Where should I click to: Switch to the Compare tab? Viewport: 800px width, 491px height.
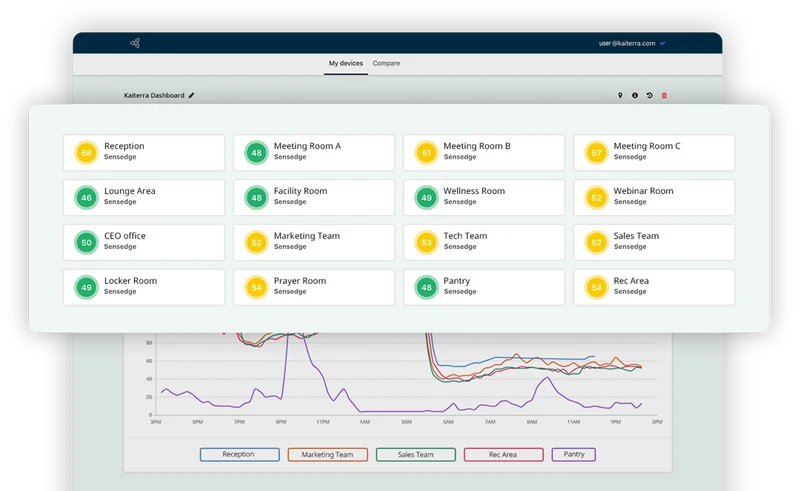tap(386, 63)
